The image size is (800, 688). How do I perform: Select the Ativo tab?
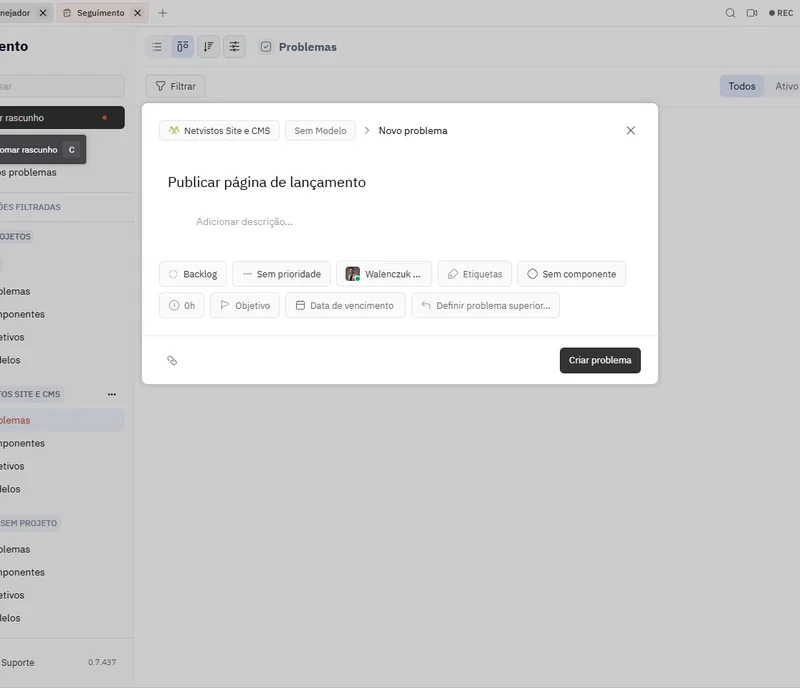pos(786,86)
